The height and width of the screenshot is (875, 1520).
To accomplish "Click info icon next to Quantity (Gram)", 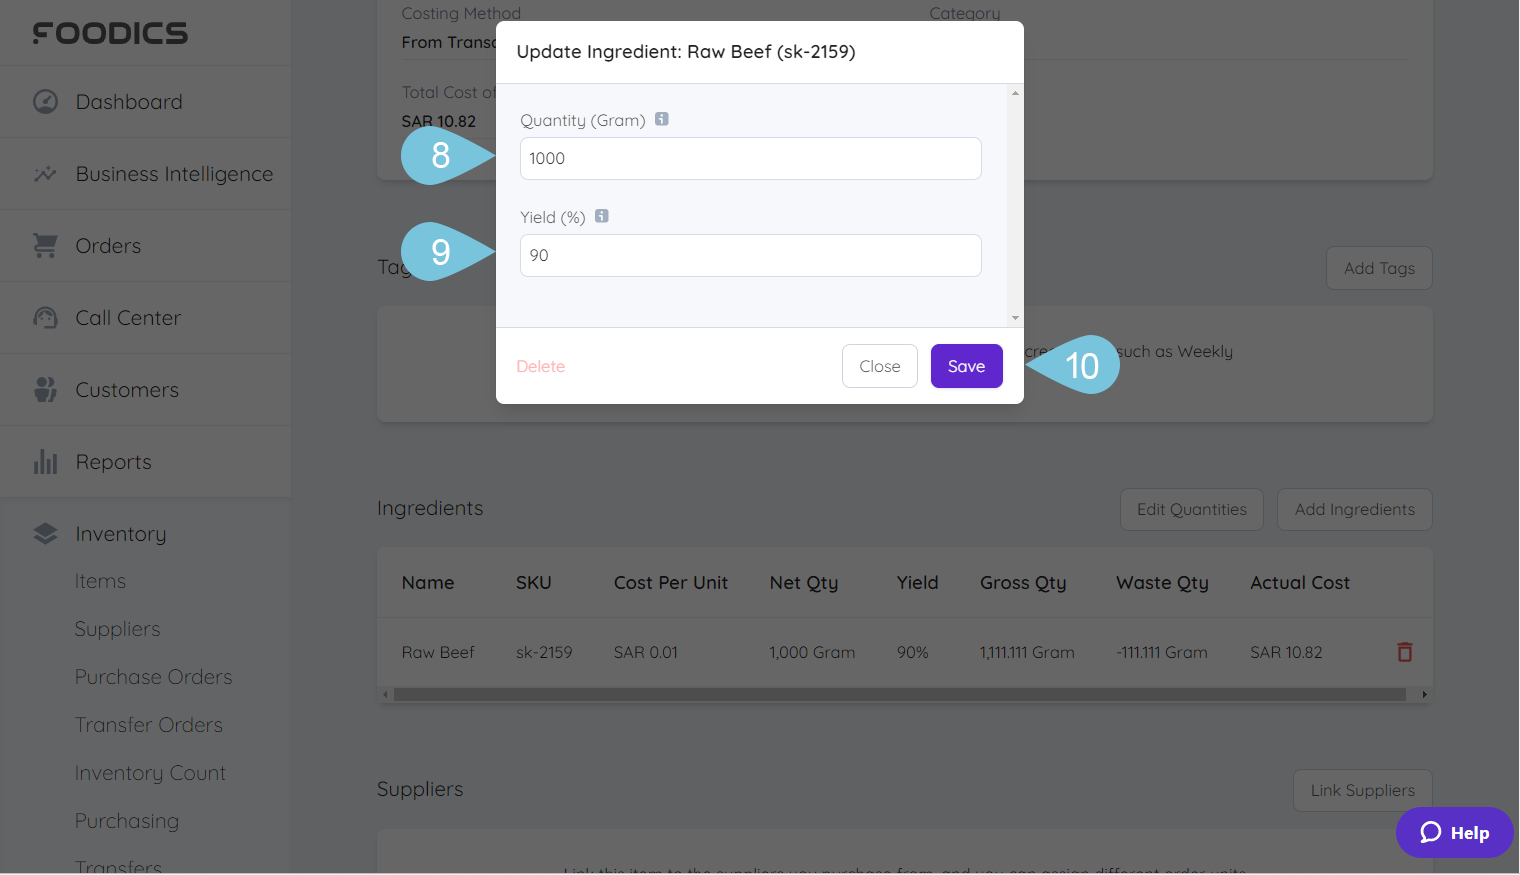I will [x=662, y=119].
